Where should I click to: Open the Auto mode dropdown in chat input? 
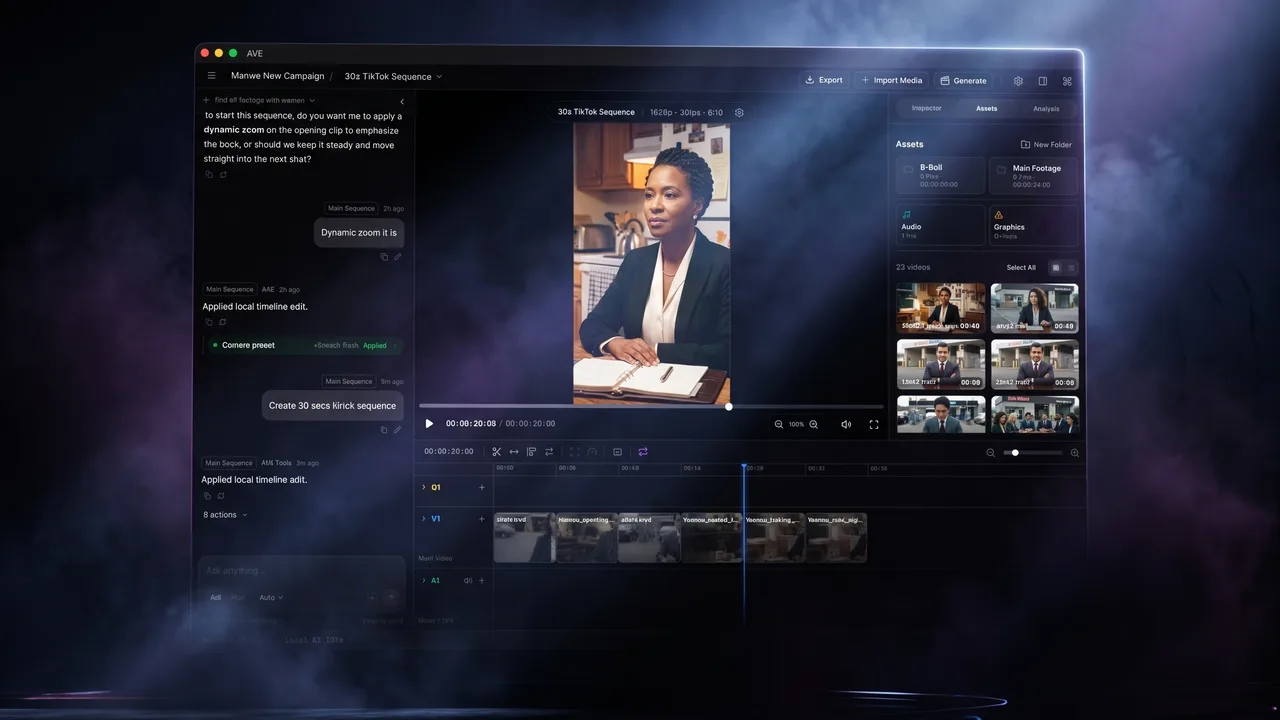(x=271, y=597)
